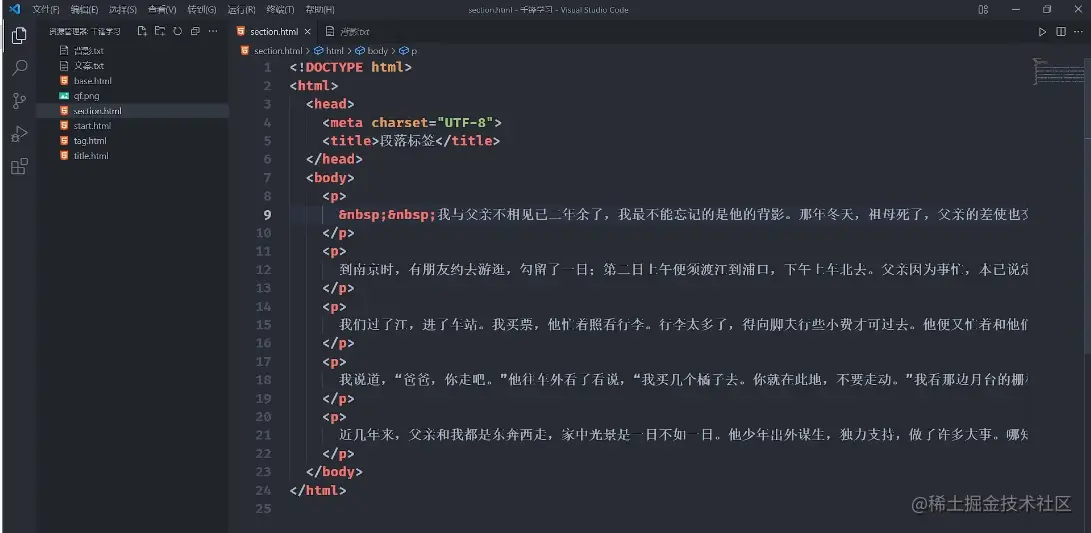Click the <!DOCTYPE html> code on line 1
1091x533 pixels.
(351, 67)
